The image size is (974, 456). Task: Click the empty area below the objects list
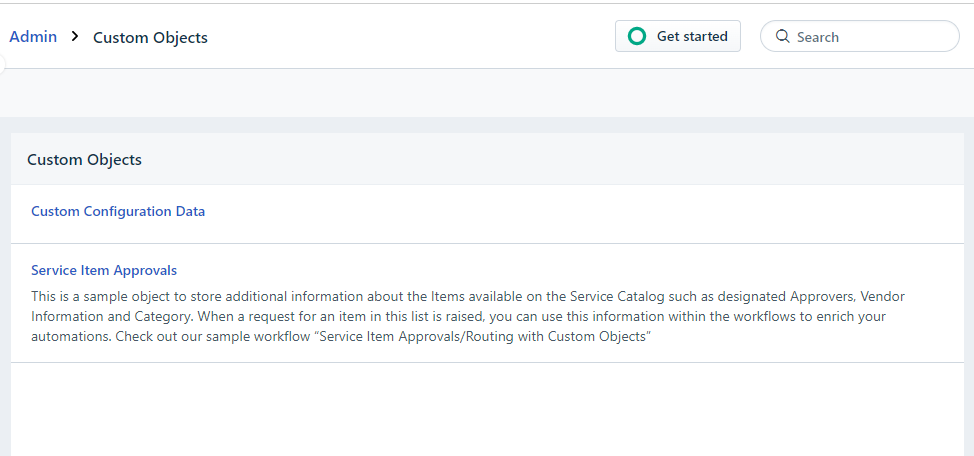[x=487, y=409]
